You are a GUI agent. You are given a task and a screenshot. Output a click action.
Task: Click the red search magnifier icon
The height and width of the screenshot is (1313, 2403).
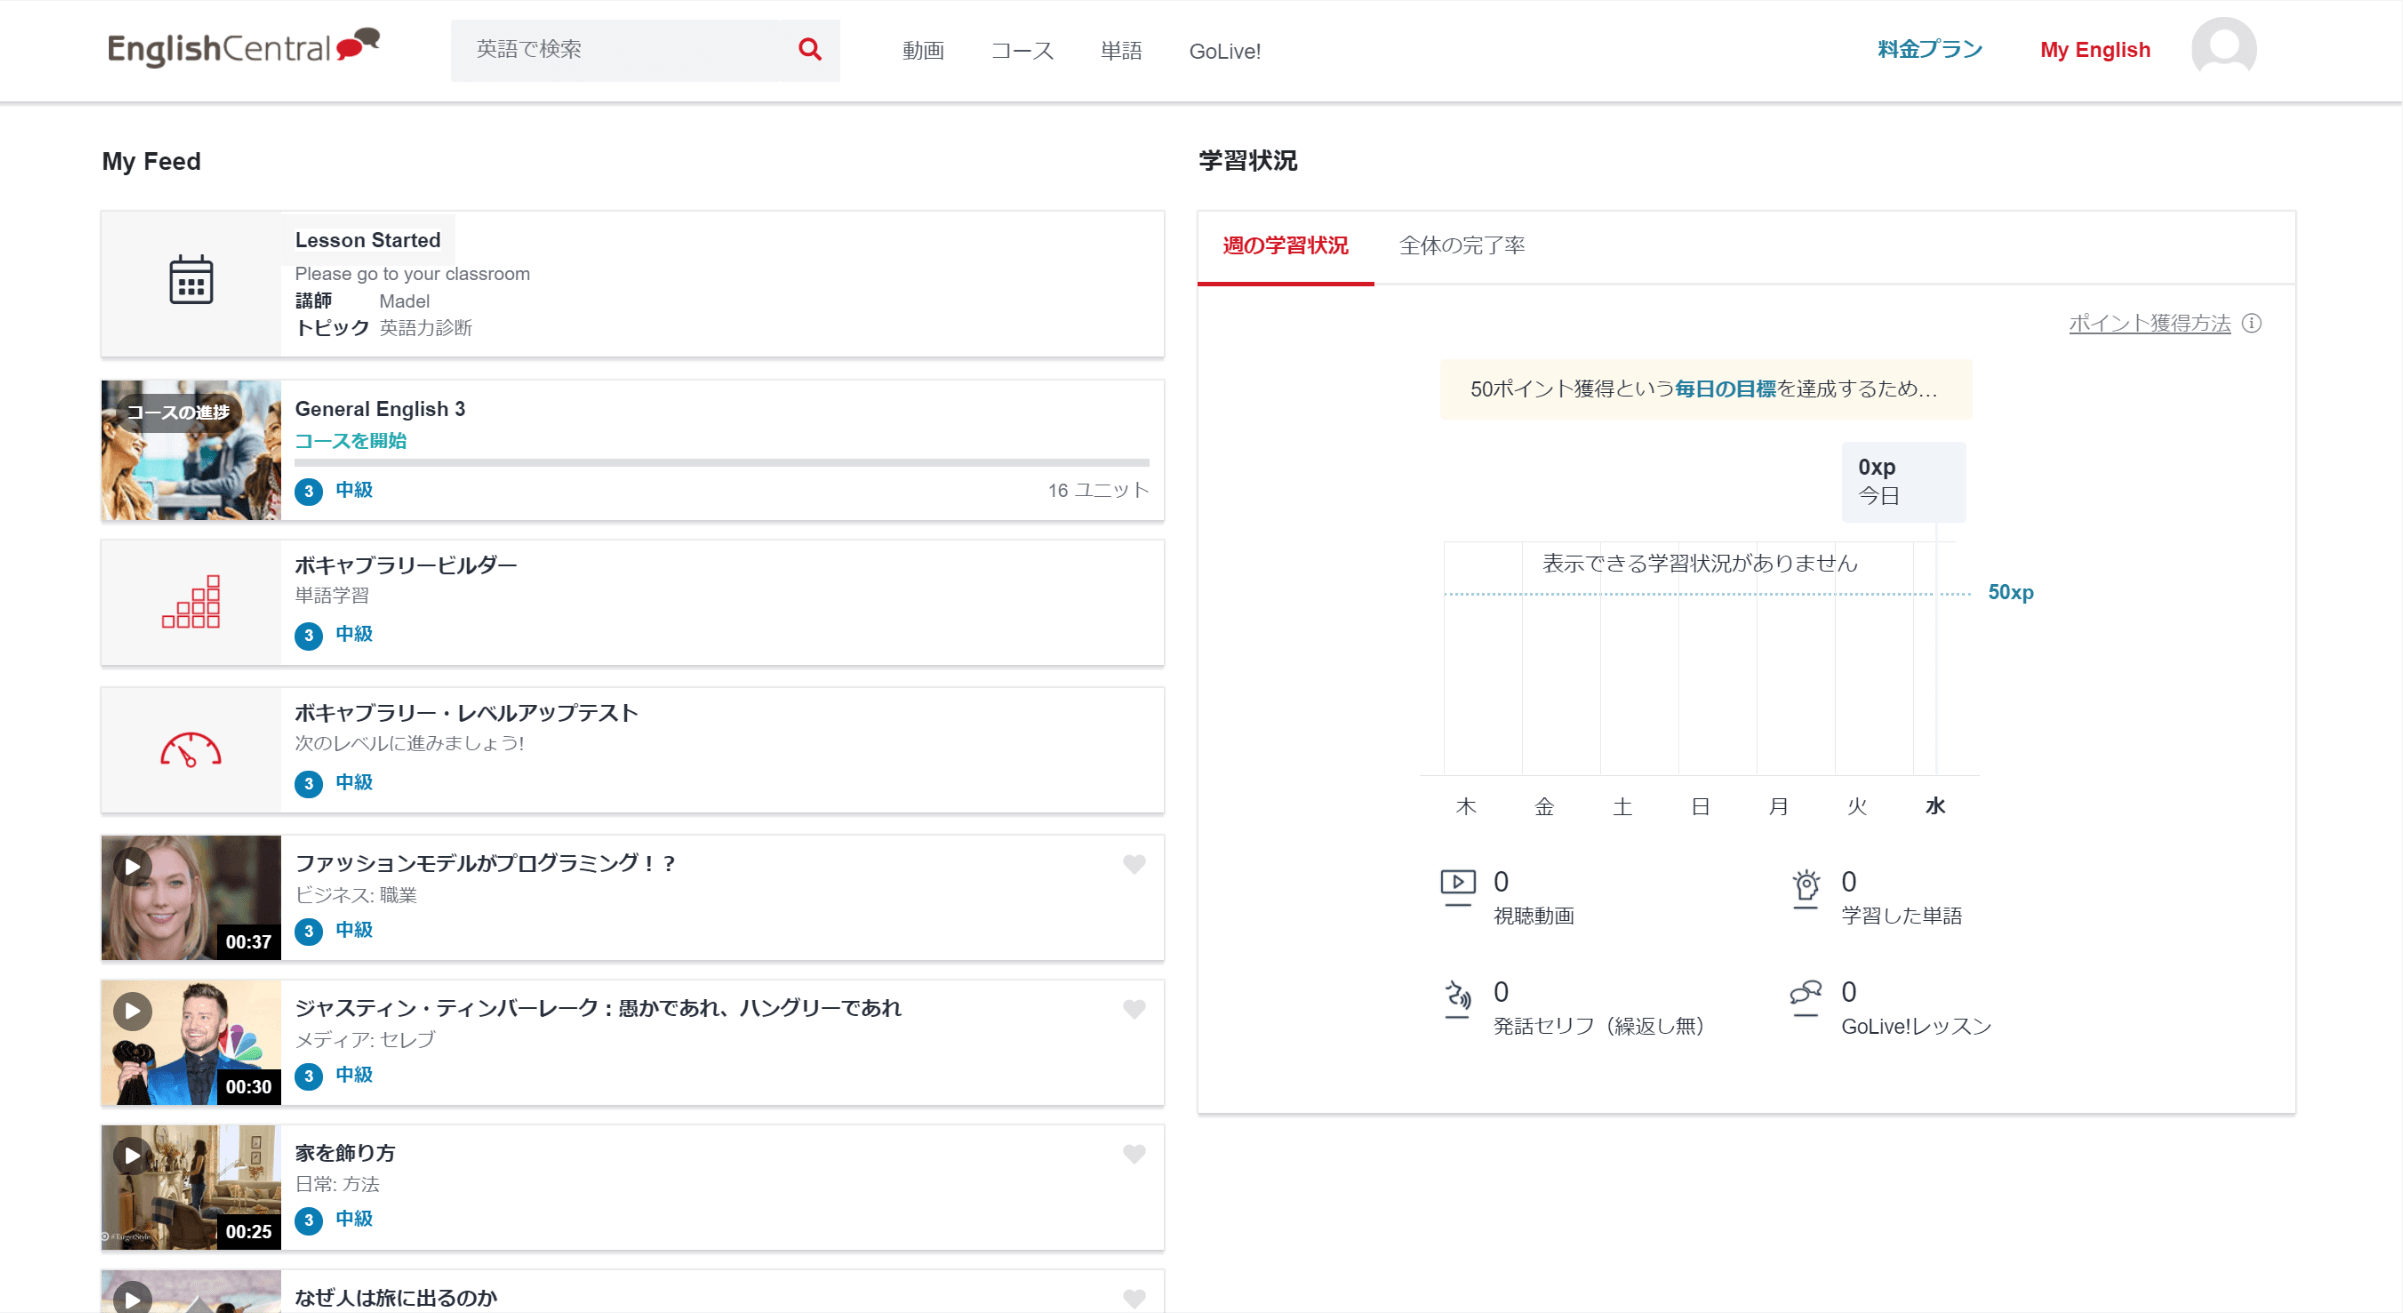click(x=809, y=49)
